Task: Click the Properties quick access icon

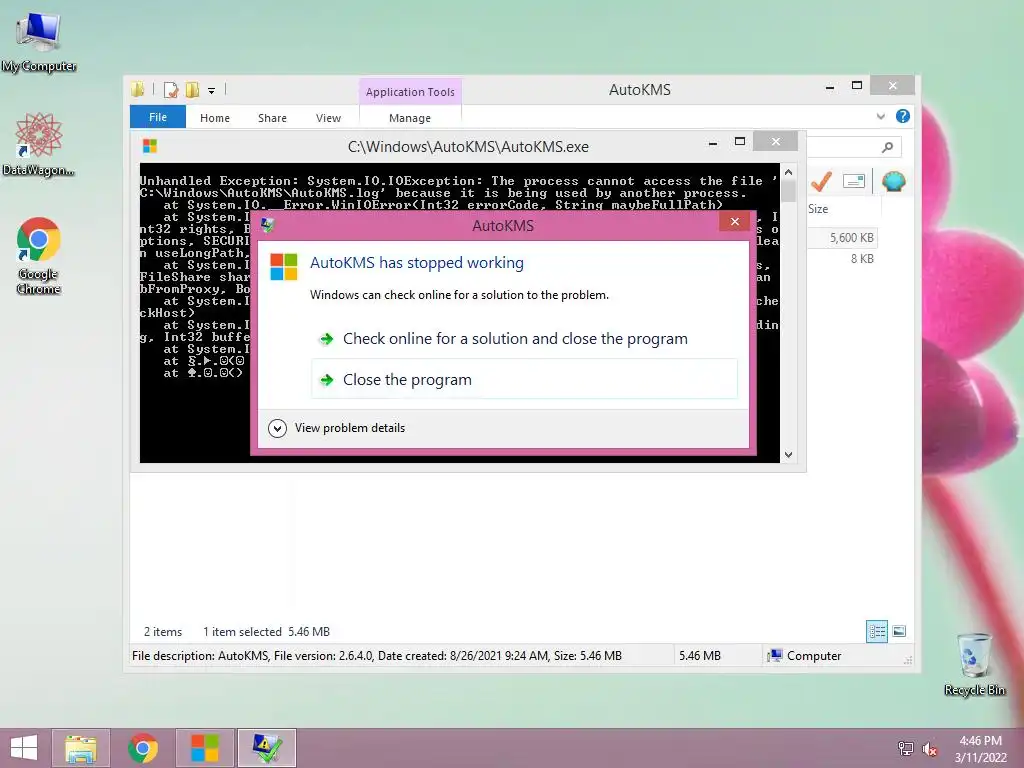Action: [x=171, y=90]
